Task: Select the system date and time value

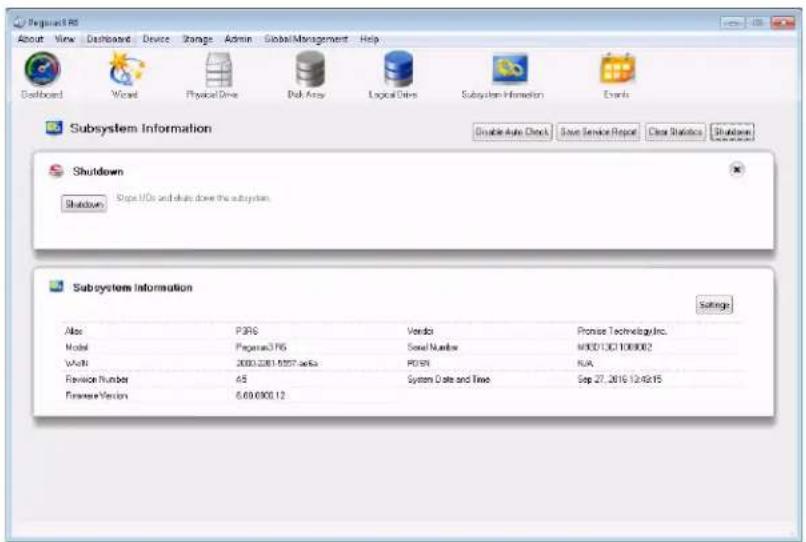Action: tap(619, 380)
